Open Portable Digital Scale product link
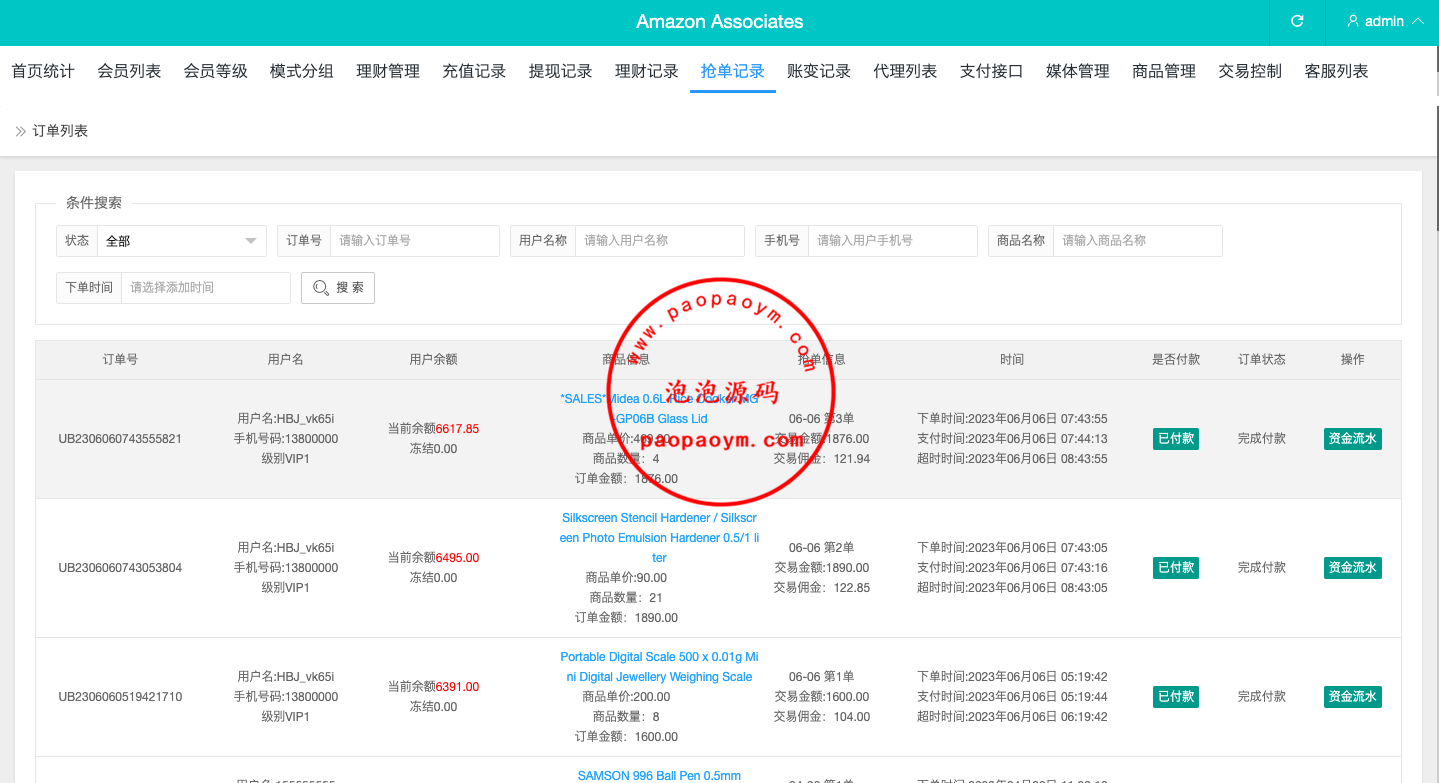The height and width of the screenshot is (783, 1439). click(659, 667)
